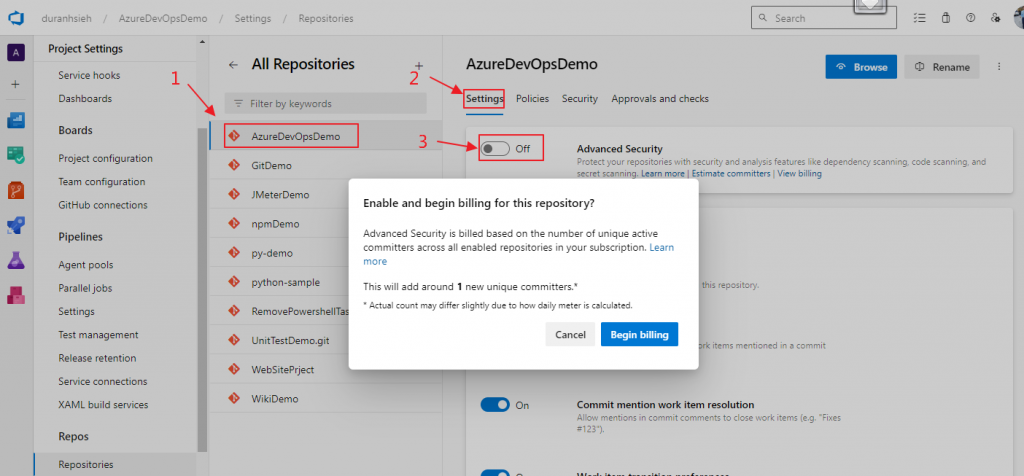The image size is (1024, 476).
Task: Open the work items checklist icon in header
Action: point(920,18)
